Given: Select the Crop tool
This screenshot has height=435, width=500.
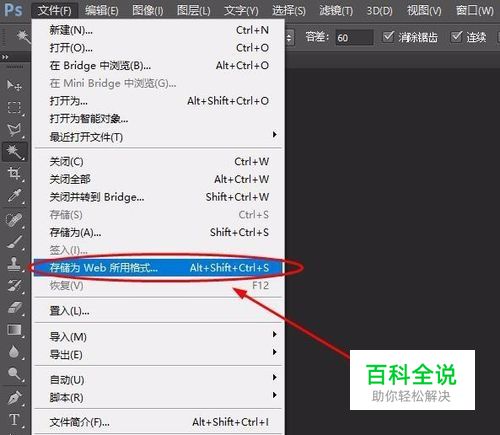Looking at the screenshot, I should (14, 173).
